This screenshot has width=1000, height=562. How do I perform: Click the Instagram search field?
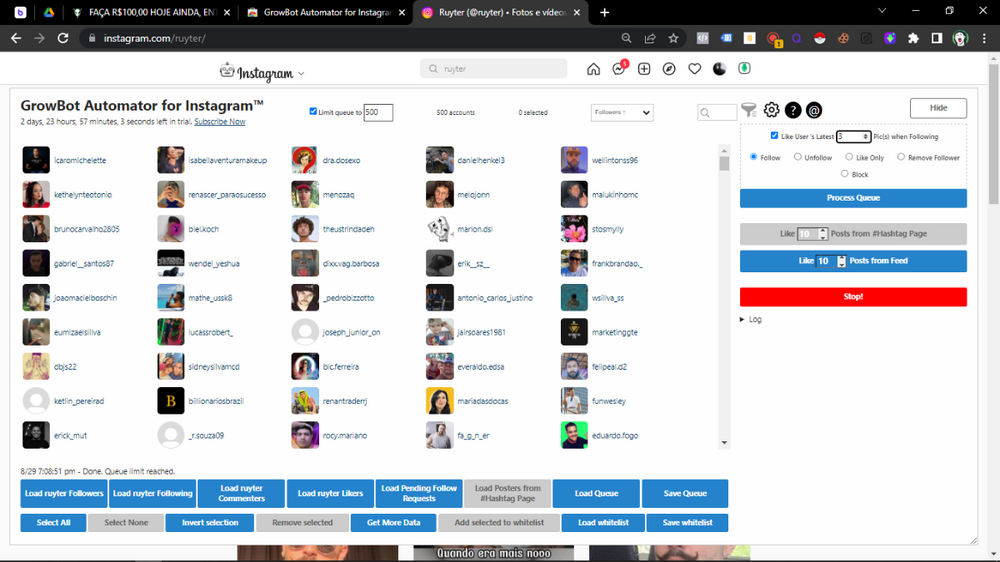pyautogui.click(x=494, y=69)
